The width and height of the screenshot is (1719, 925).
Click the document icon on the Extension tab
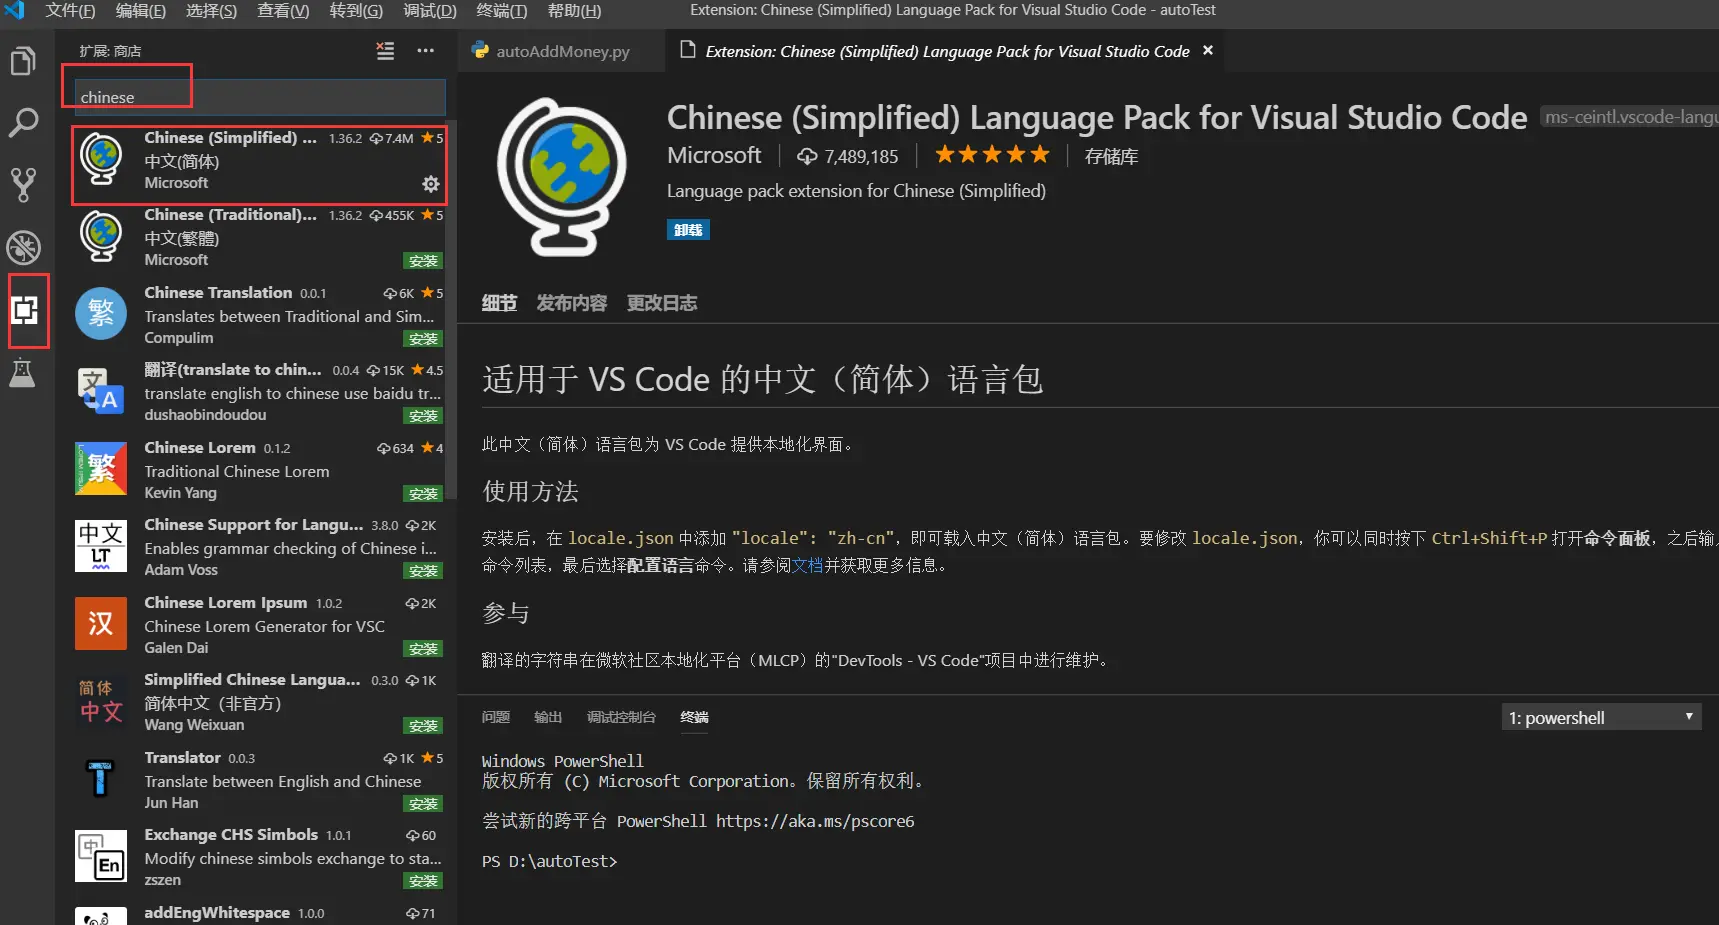(x=688, y=50)
